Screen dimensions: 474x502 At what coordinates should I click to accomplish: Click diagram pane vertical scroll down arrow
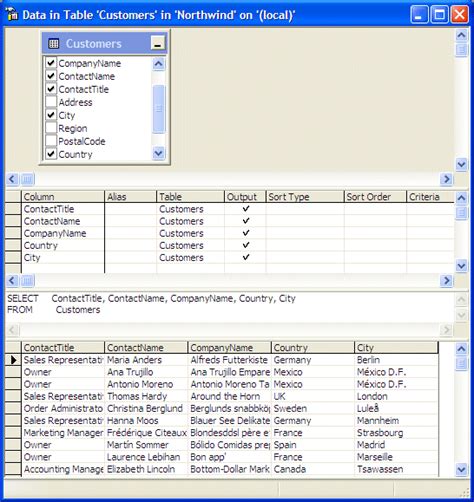[462, 164]
